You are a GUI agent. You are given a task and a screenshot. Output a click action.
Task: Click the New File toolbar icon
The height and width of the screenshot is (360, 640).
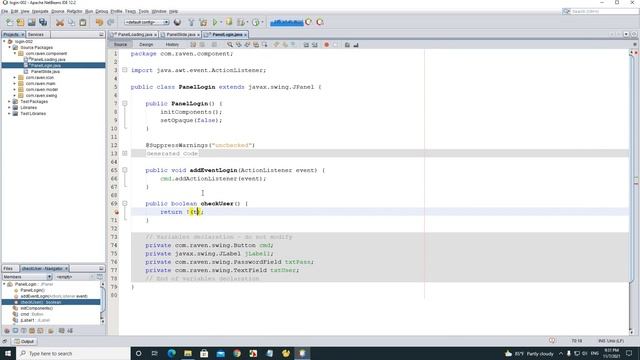point(9,22)
